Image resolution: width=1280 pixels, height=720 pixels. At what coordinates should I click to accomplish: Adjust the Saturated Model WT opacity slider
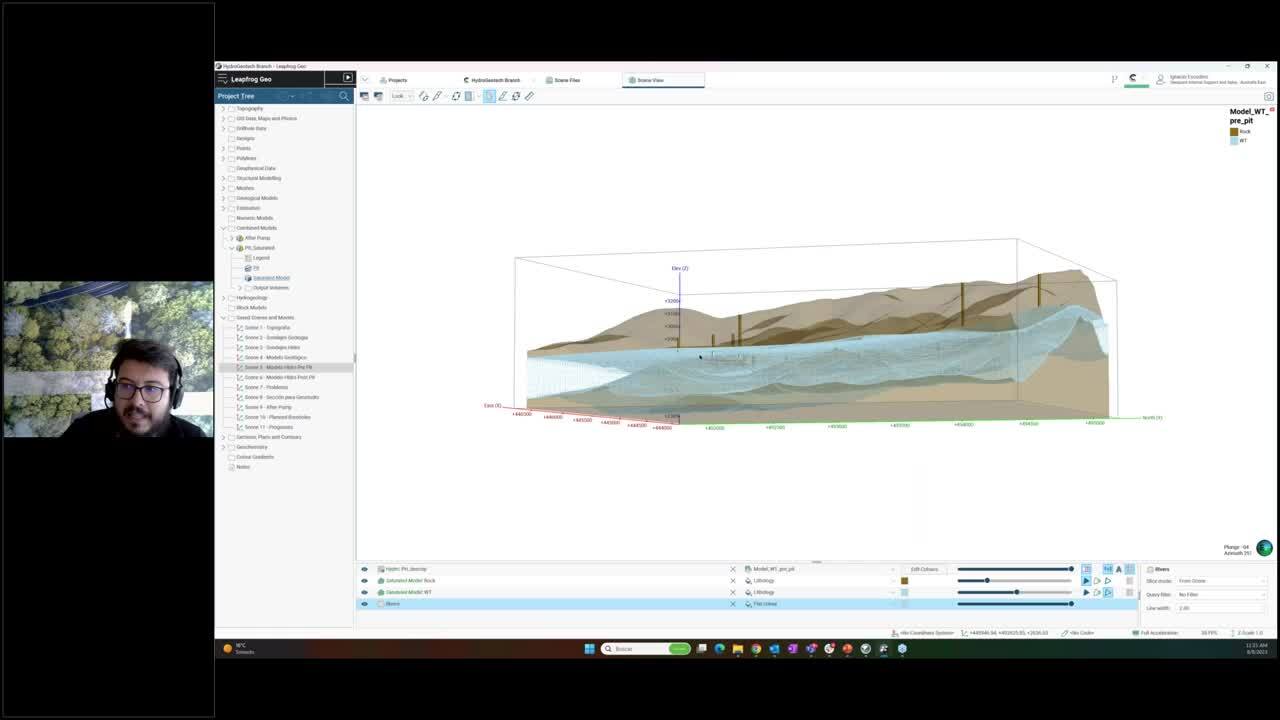[x=1015, y=592]
